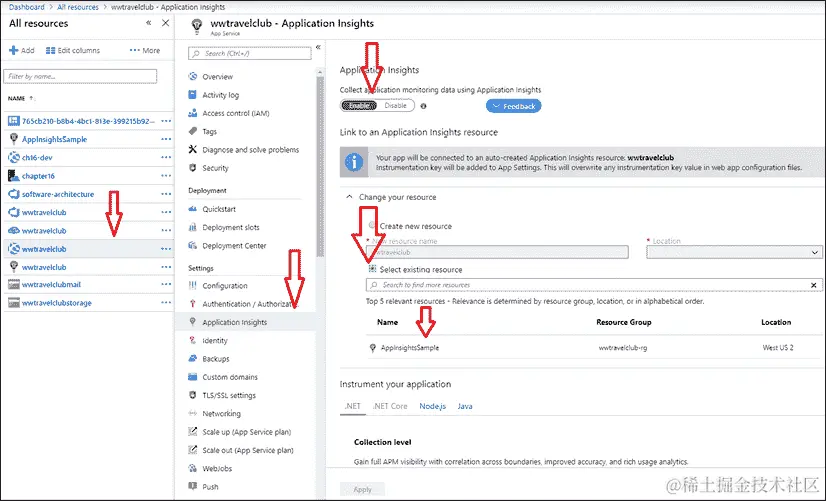
Task: Open options for the wwtravelclubstorage row
Action: (x=166, y=302)
